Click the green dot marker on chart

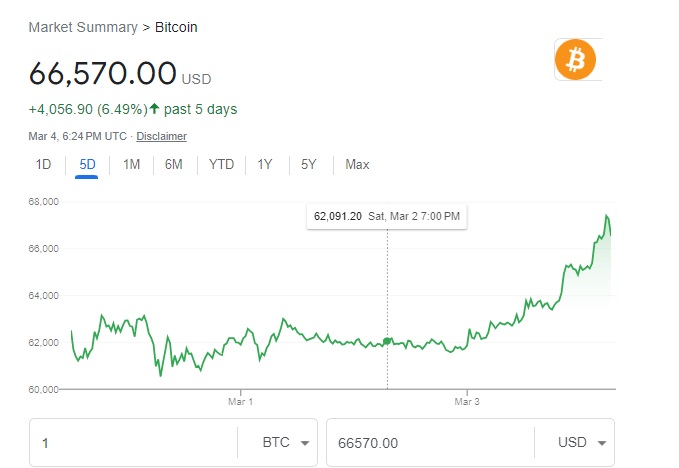pyautogui.click(x=387, y=342)
